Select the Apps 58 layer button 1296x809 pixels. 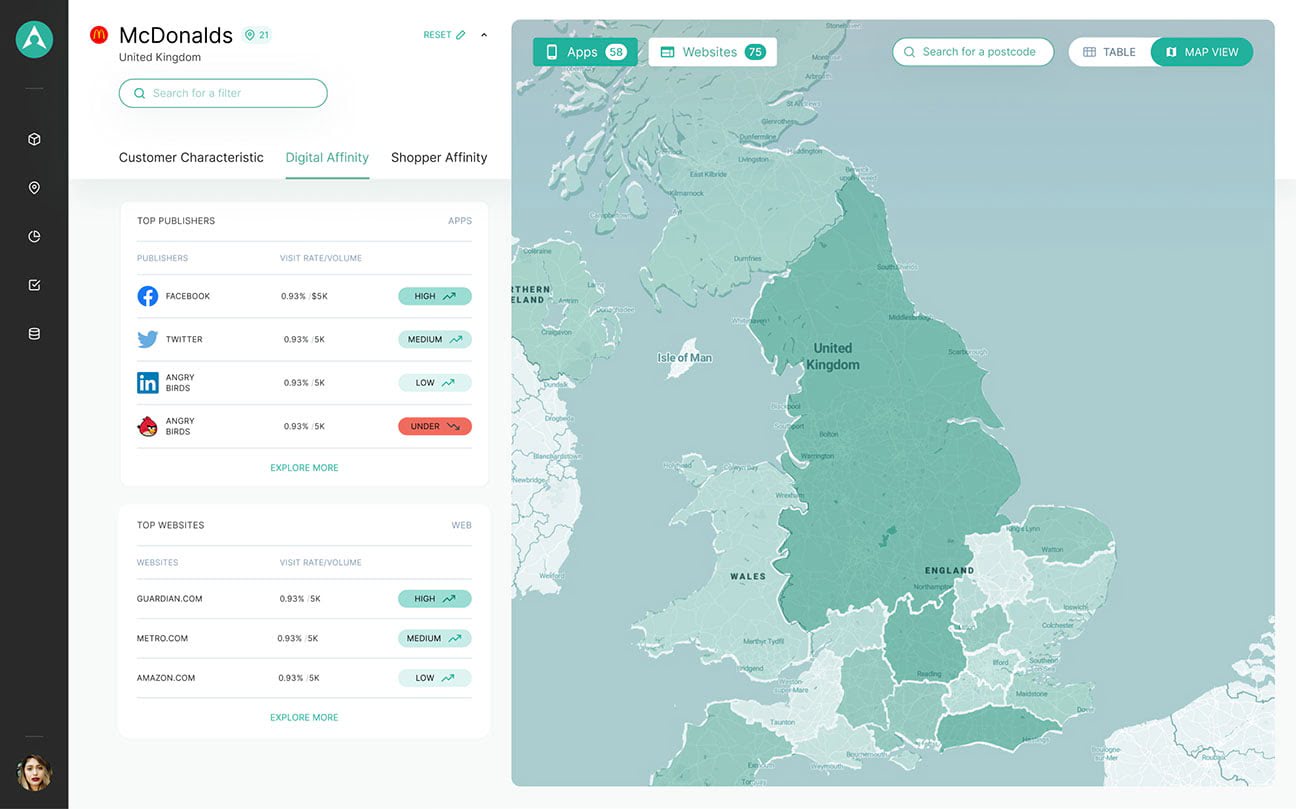click(x=585, y=52)
